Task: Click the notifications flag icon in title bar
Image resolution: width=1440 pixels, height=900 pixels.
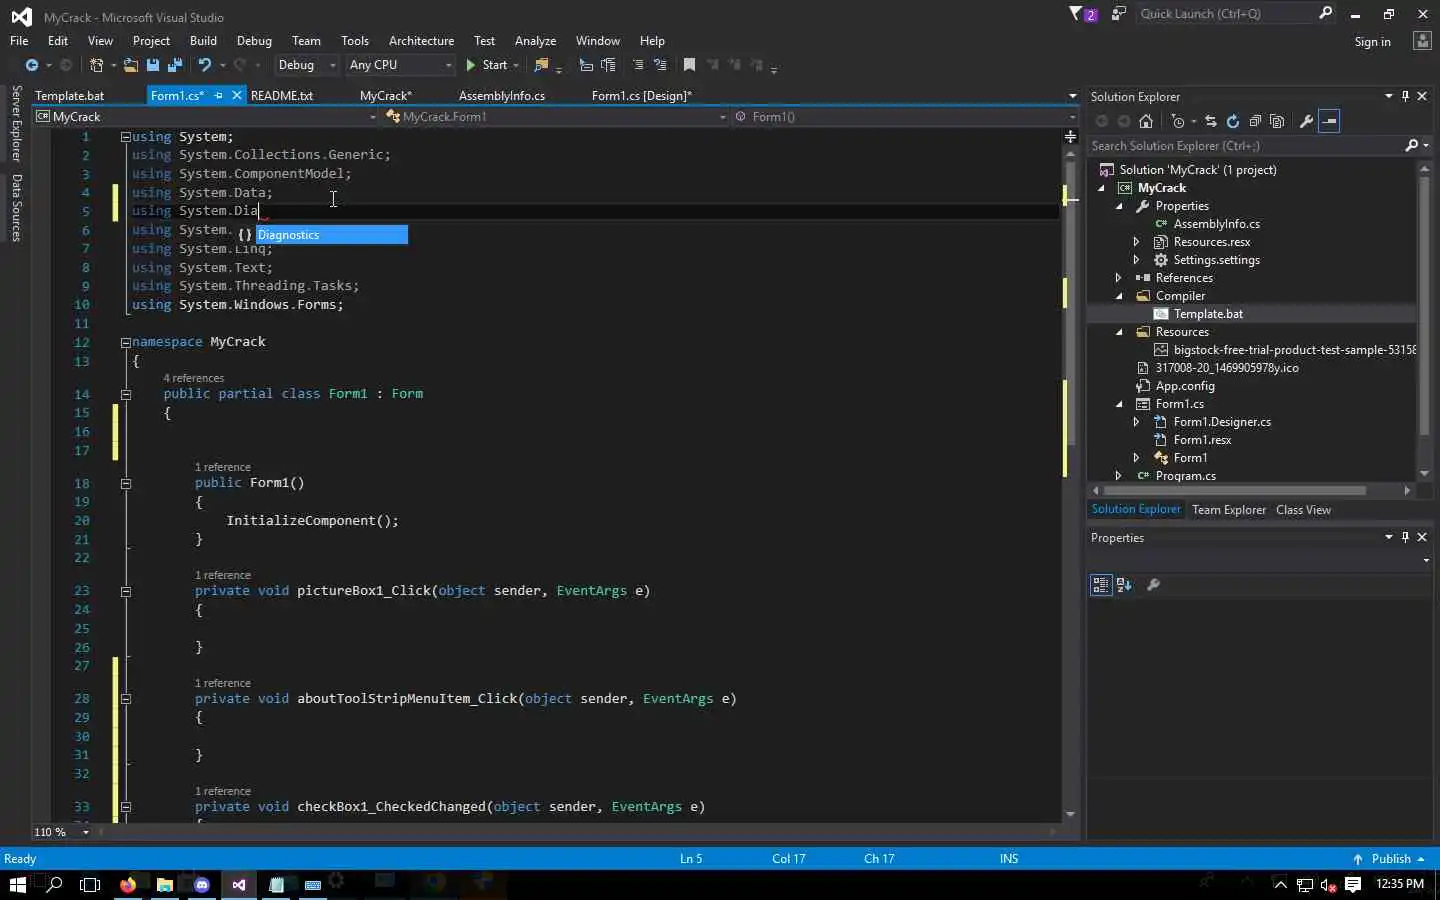Action: 1083,14
